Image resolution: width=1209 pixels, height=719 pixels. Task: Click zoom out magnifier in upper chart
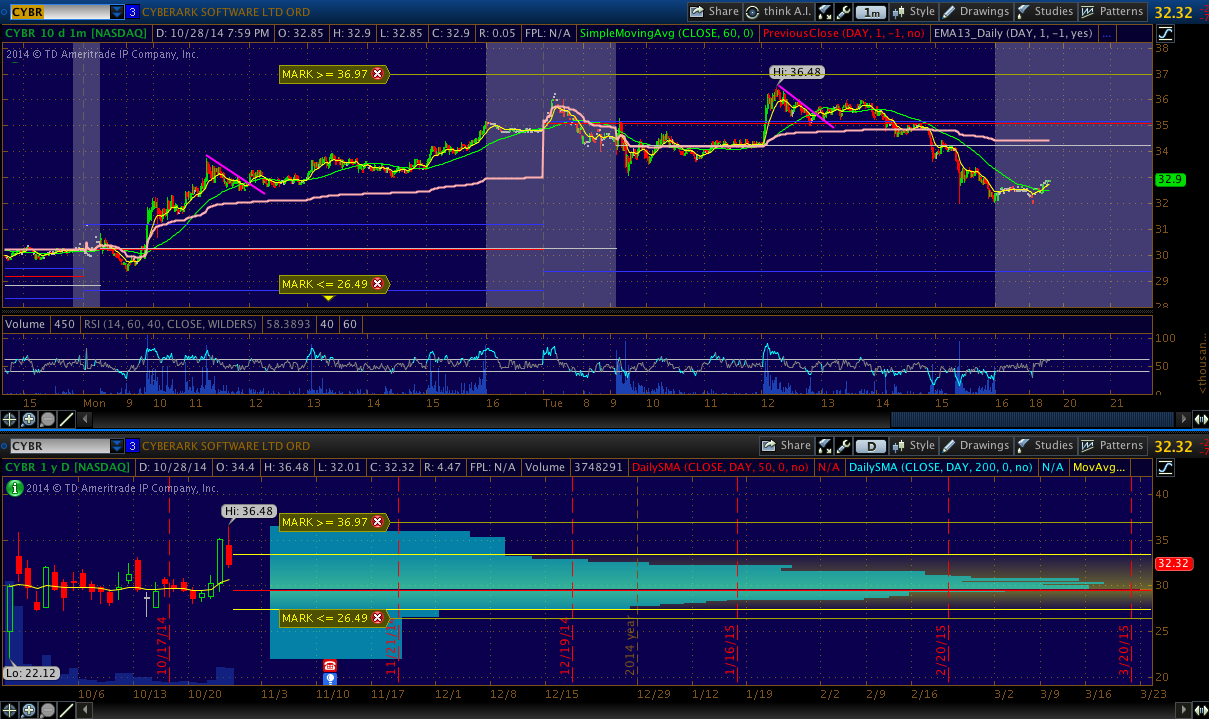point(48,420)
